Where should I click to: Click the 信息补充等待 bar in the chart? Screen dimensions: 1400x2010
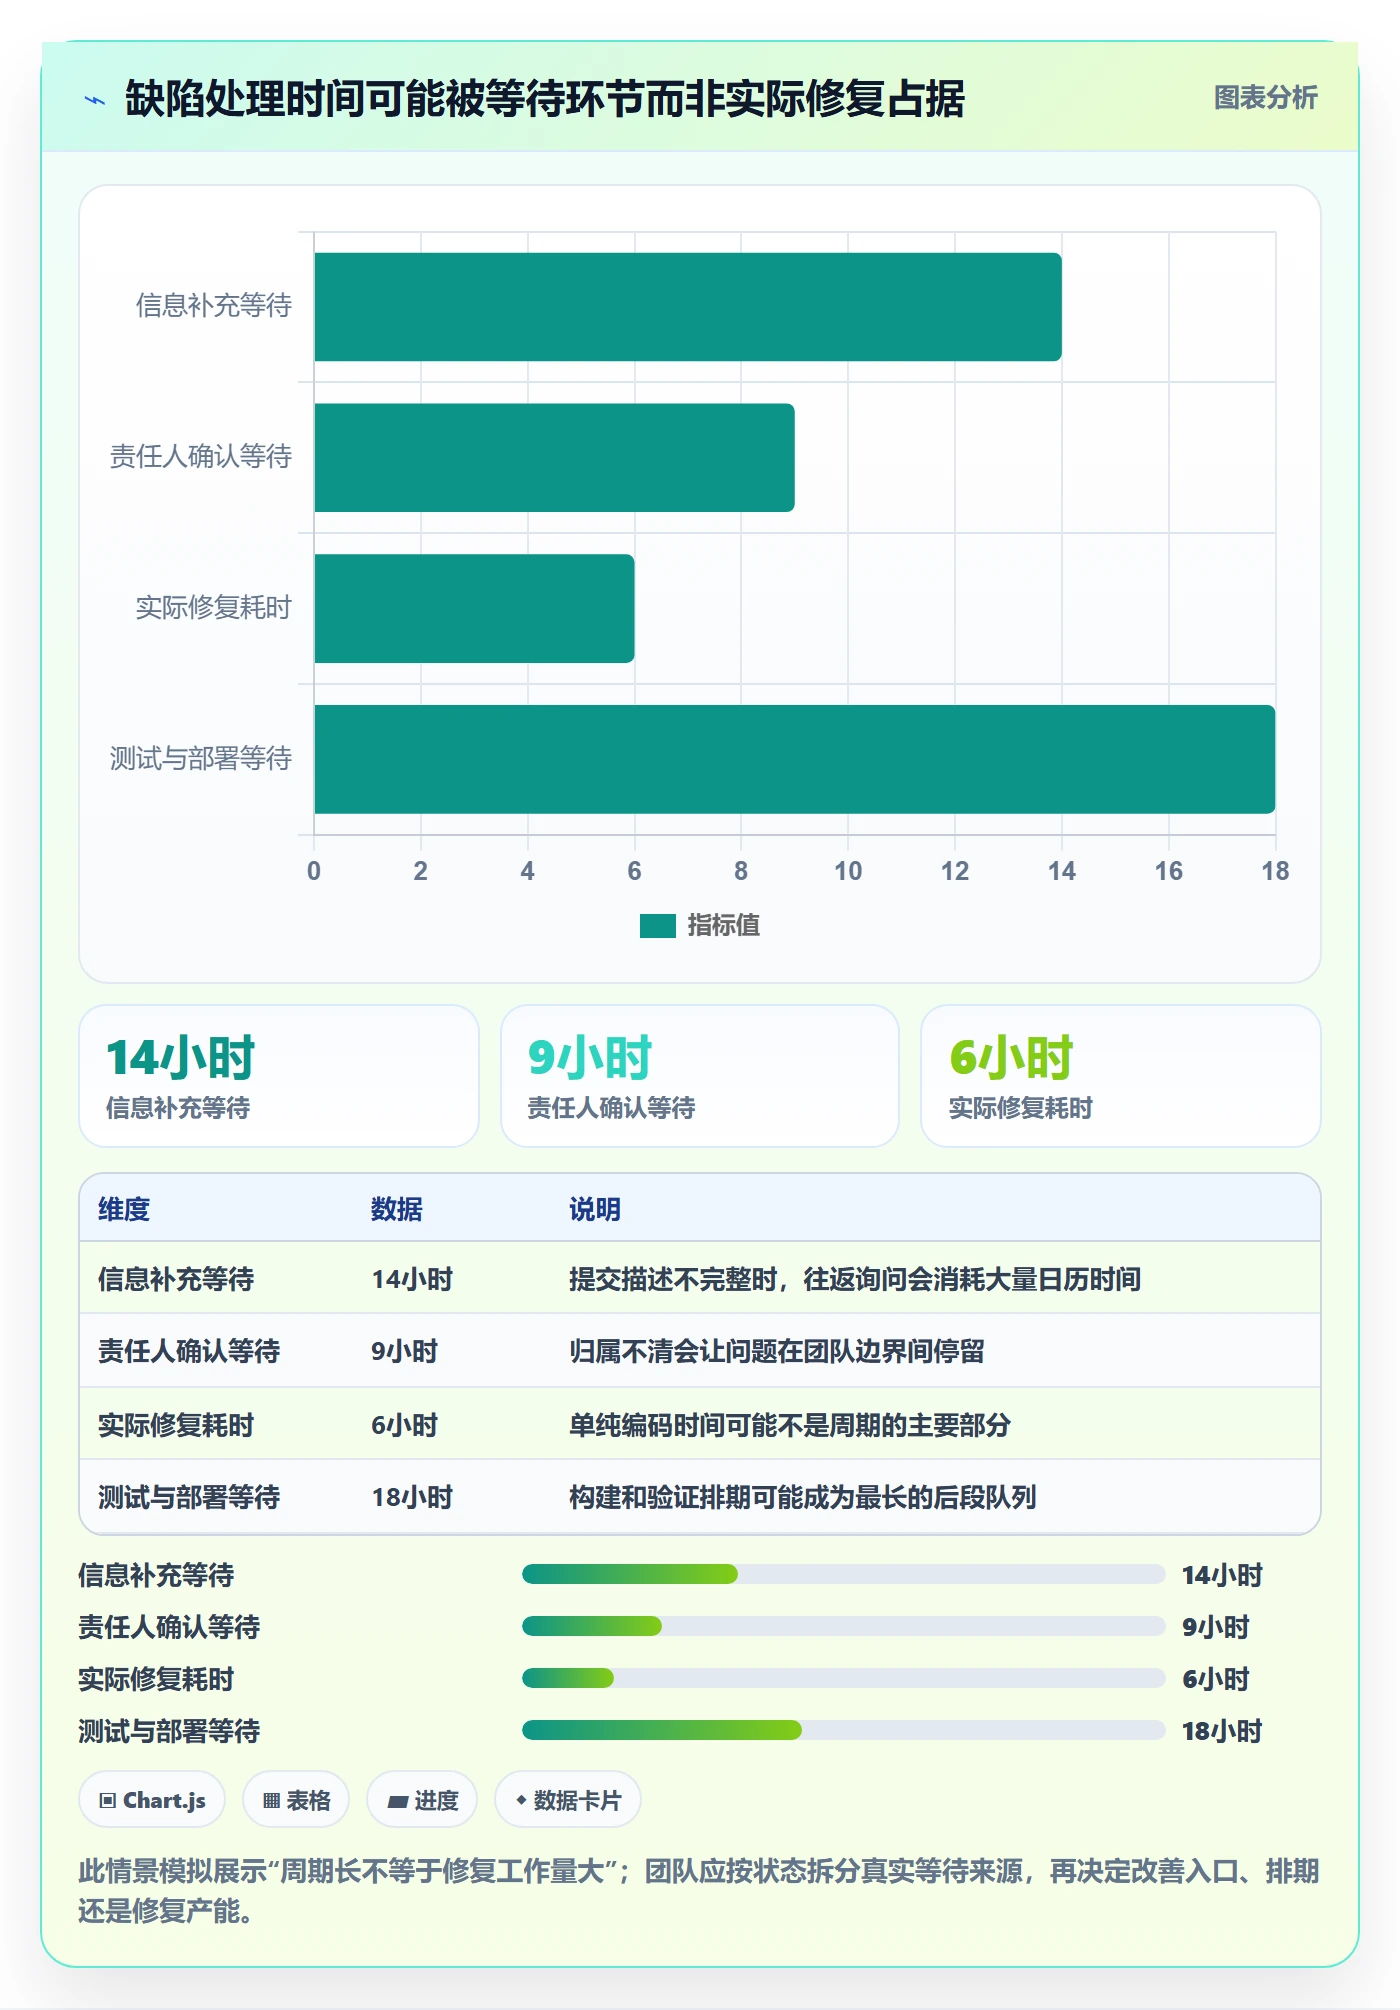688,307
